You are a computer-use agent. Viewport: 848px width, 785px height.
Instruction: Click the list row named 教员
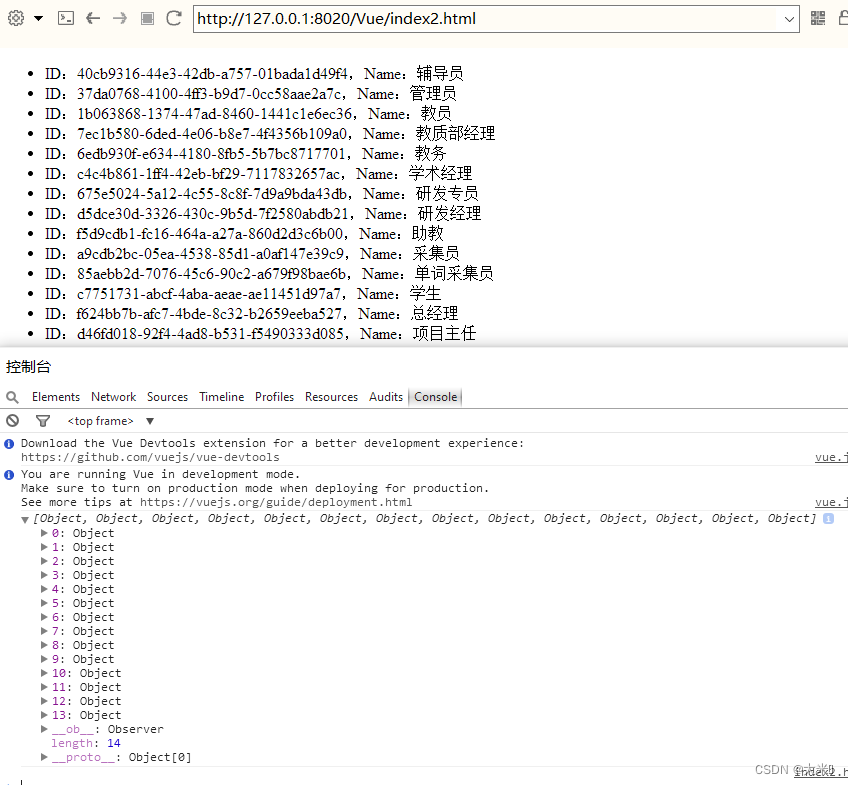248,114
